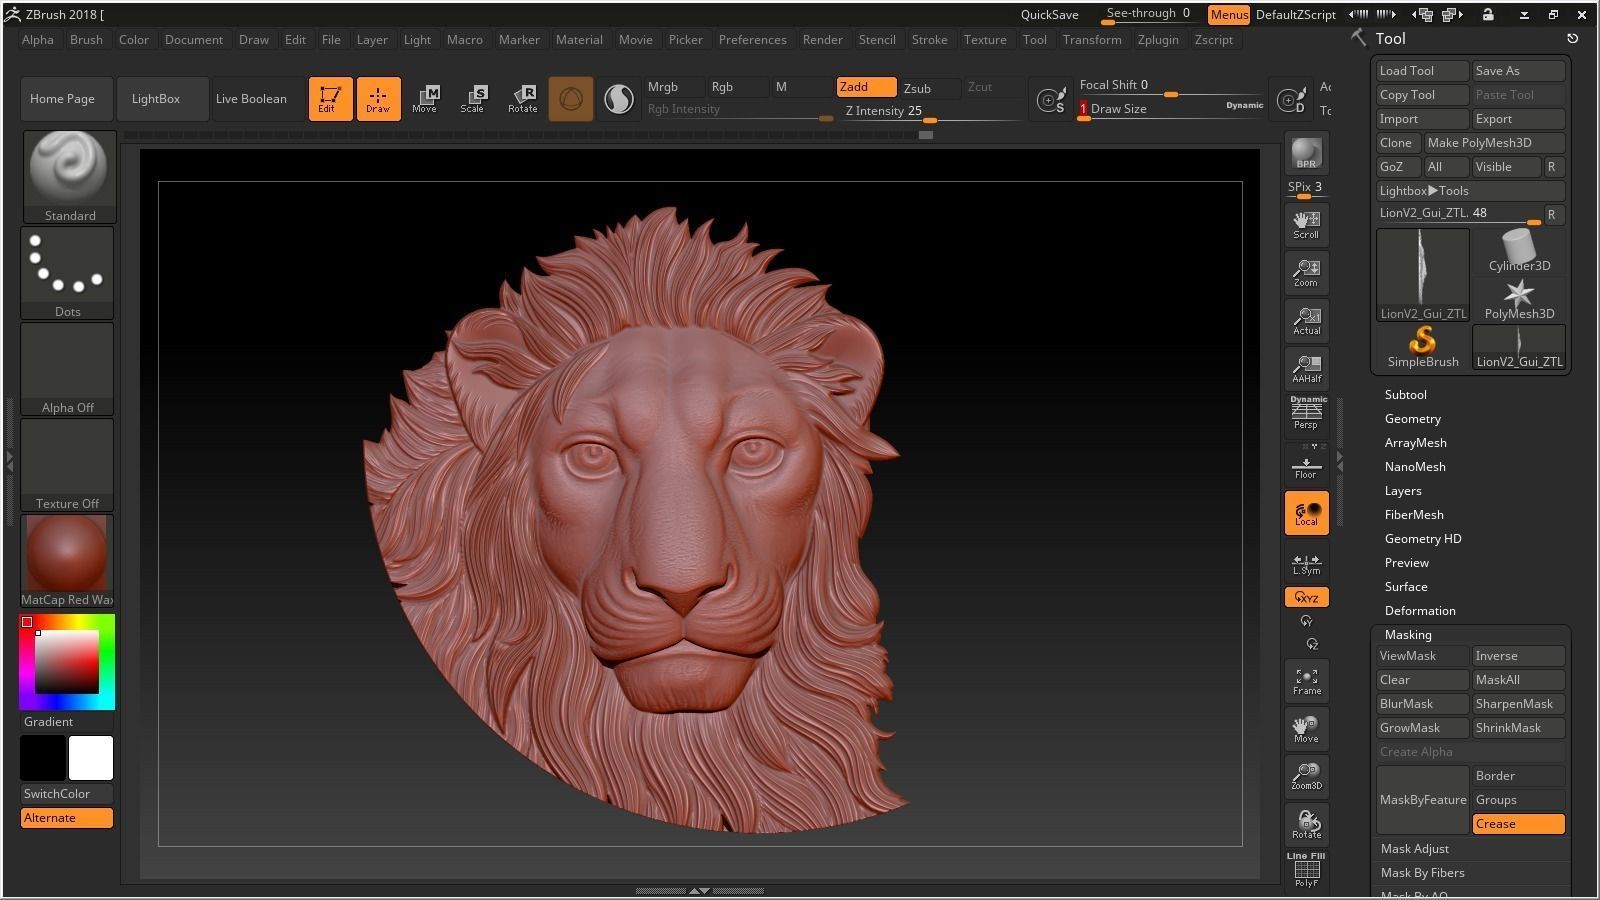
Task: Open the Stroke menu
Action: pyautogui.click(x=929, y=40)
